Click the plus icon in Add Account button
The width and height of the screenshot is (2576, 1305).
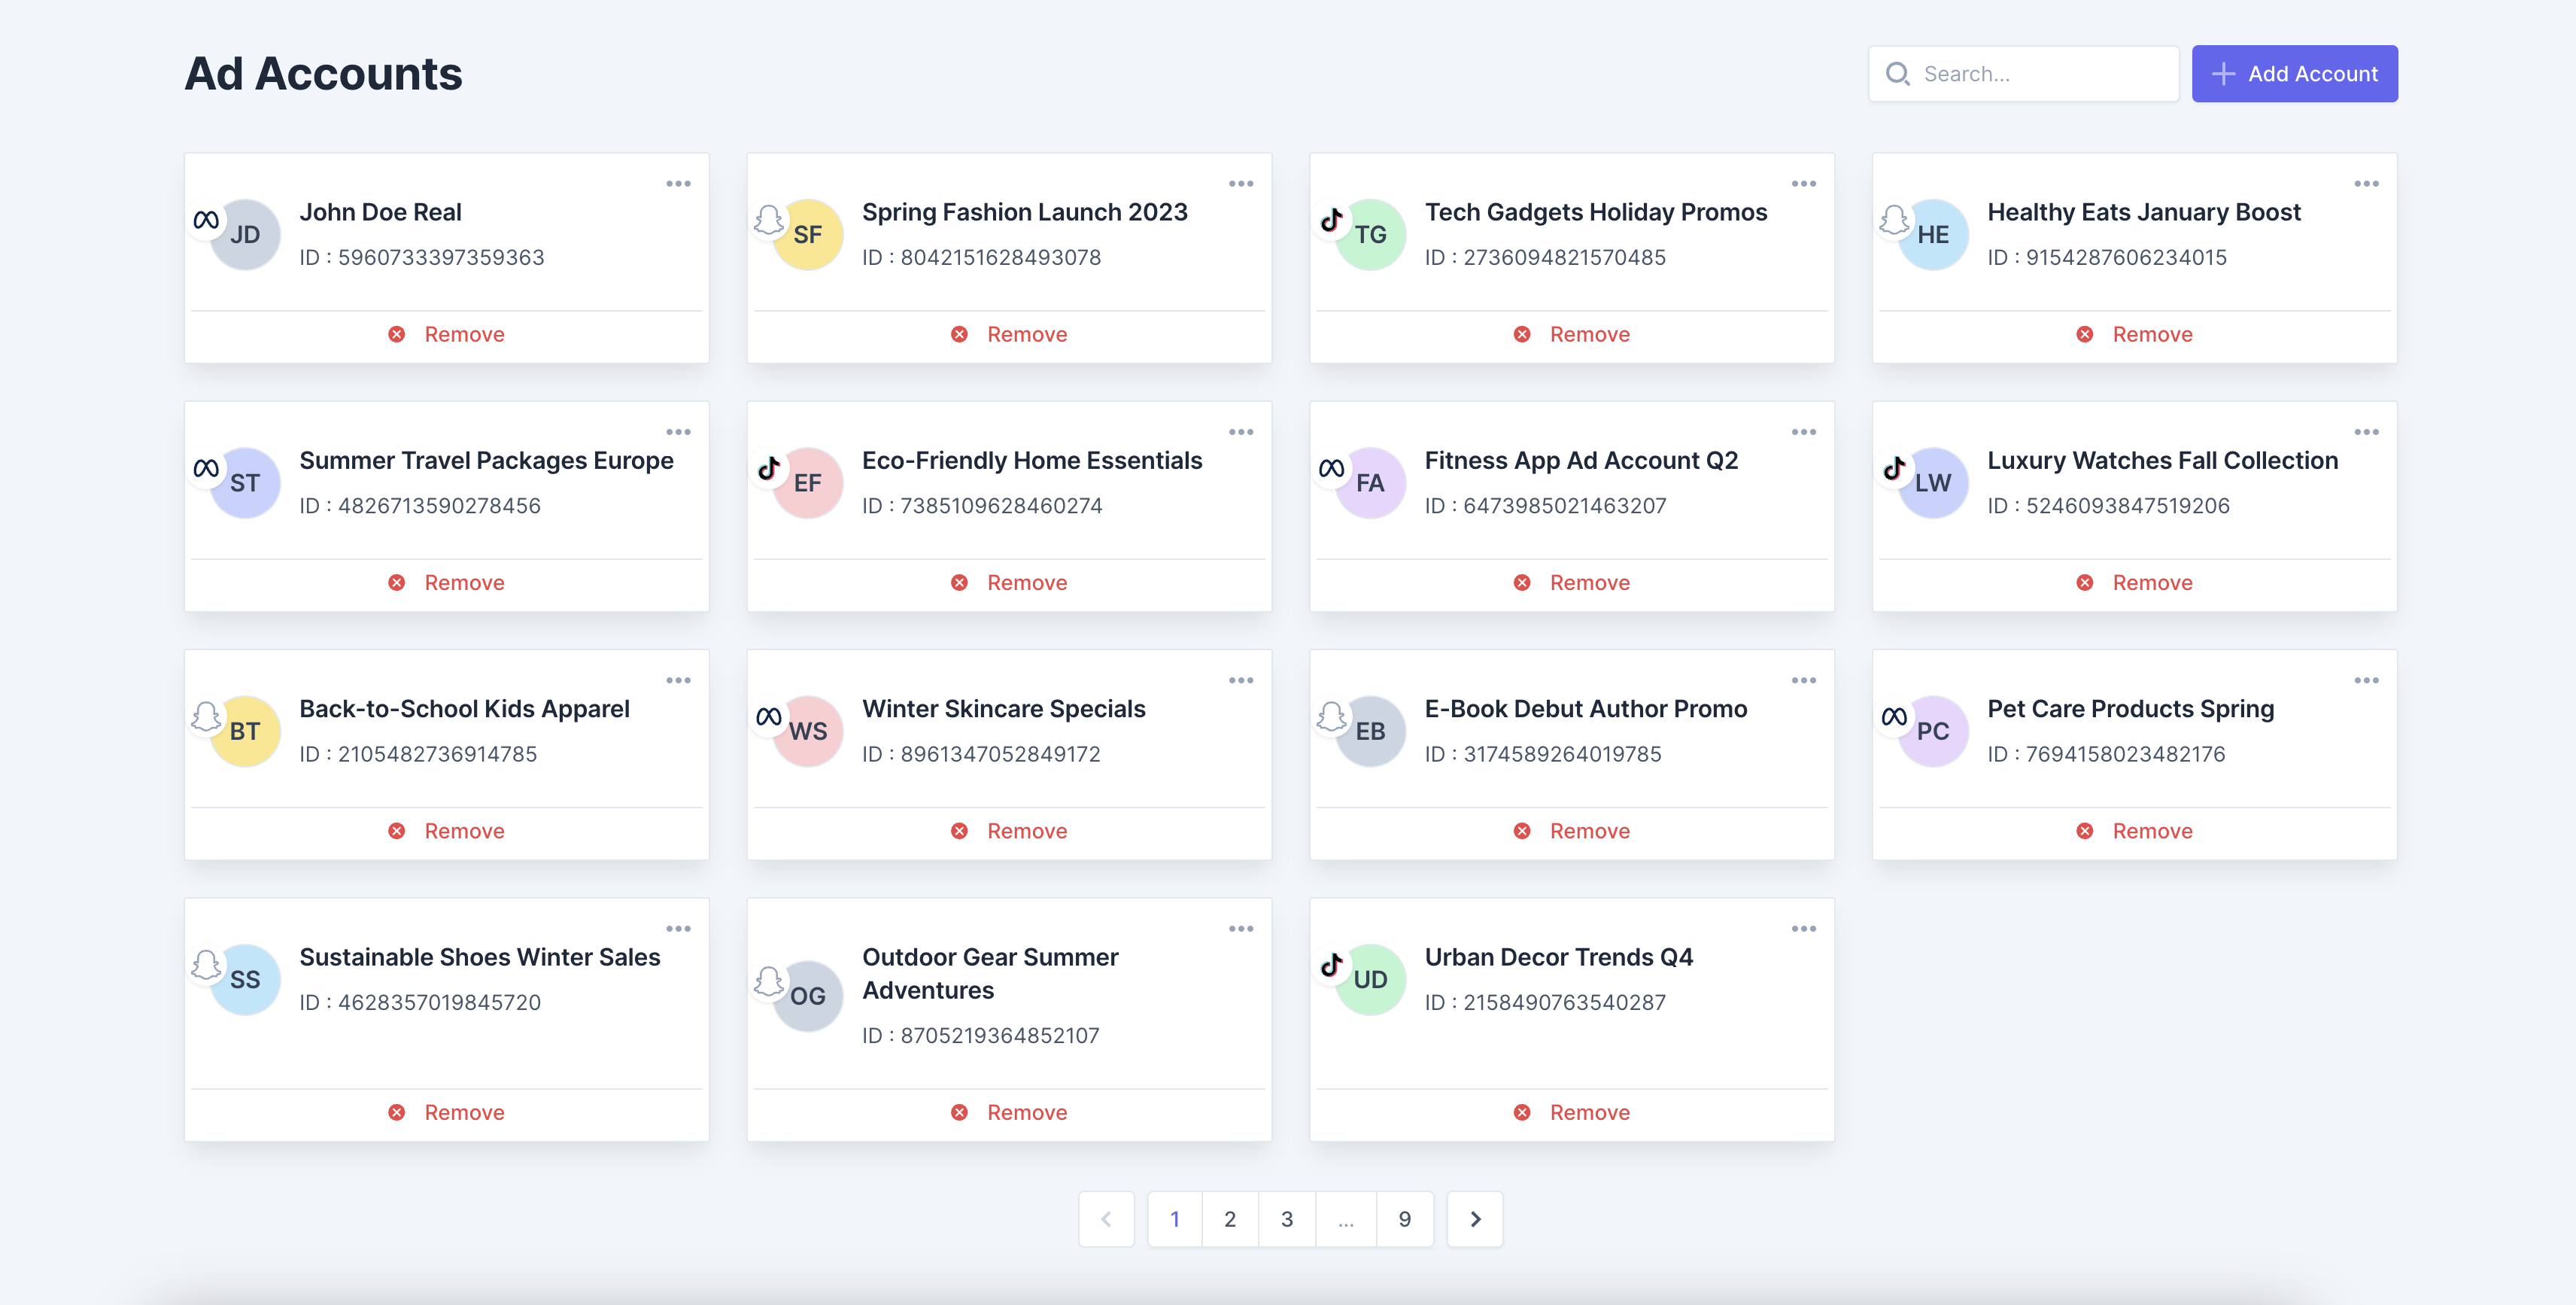pos(2223,73)
